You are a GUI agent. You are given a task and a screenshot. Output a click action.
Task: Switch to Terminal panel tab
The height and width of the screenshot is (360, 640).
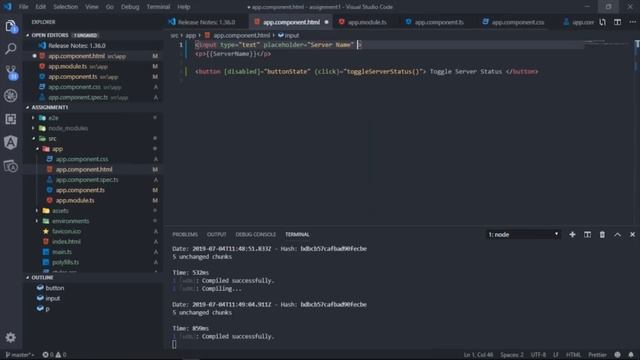coord(297,234)
